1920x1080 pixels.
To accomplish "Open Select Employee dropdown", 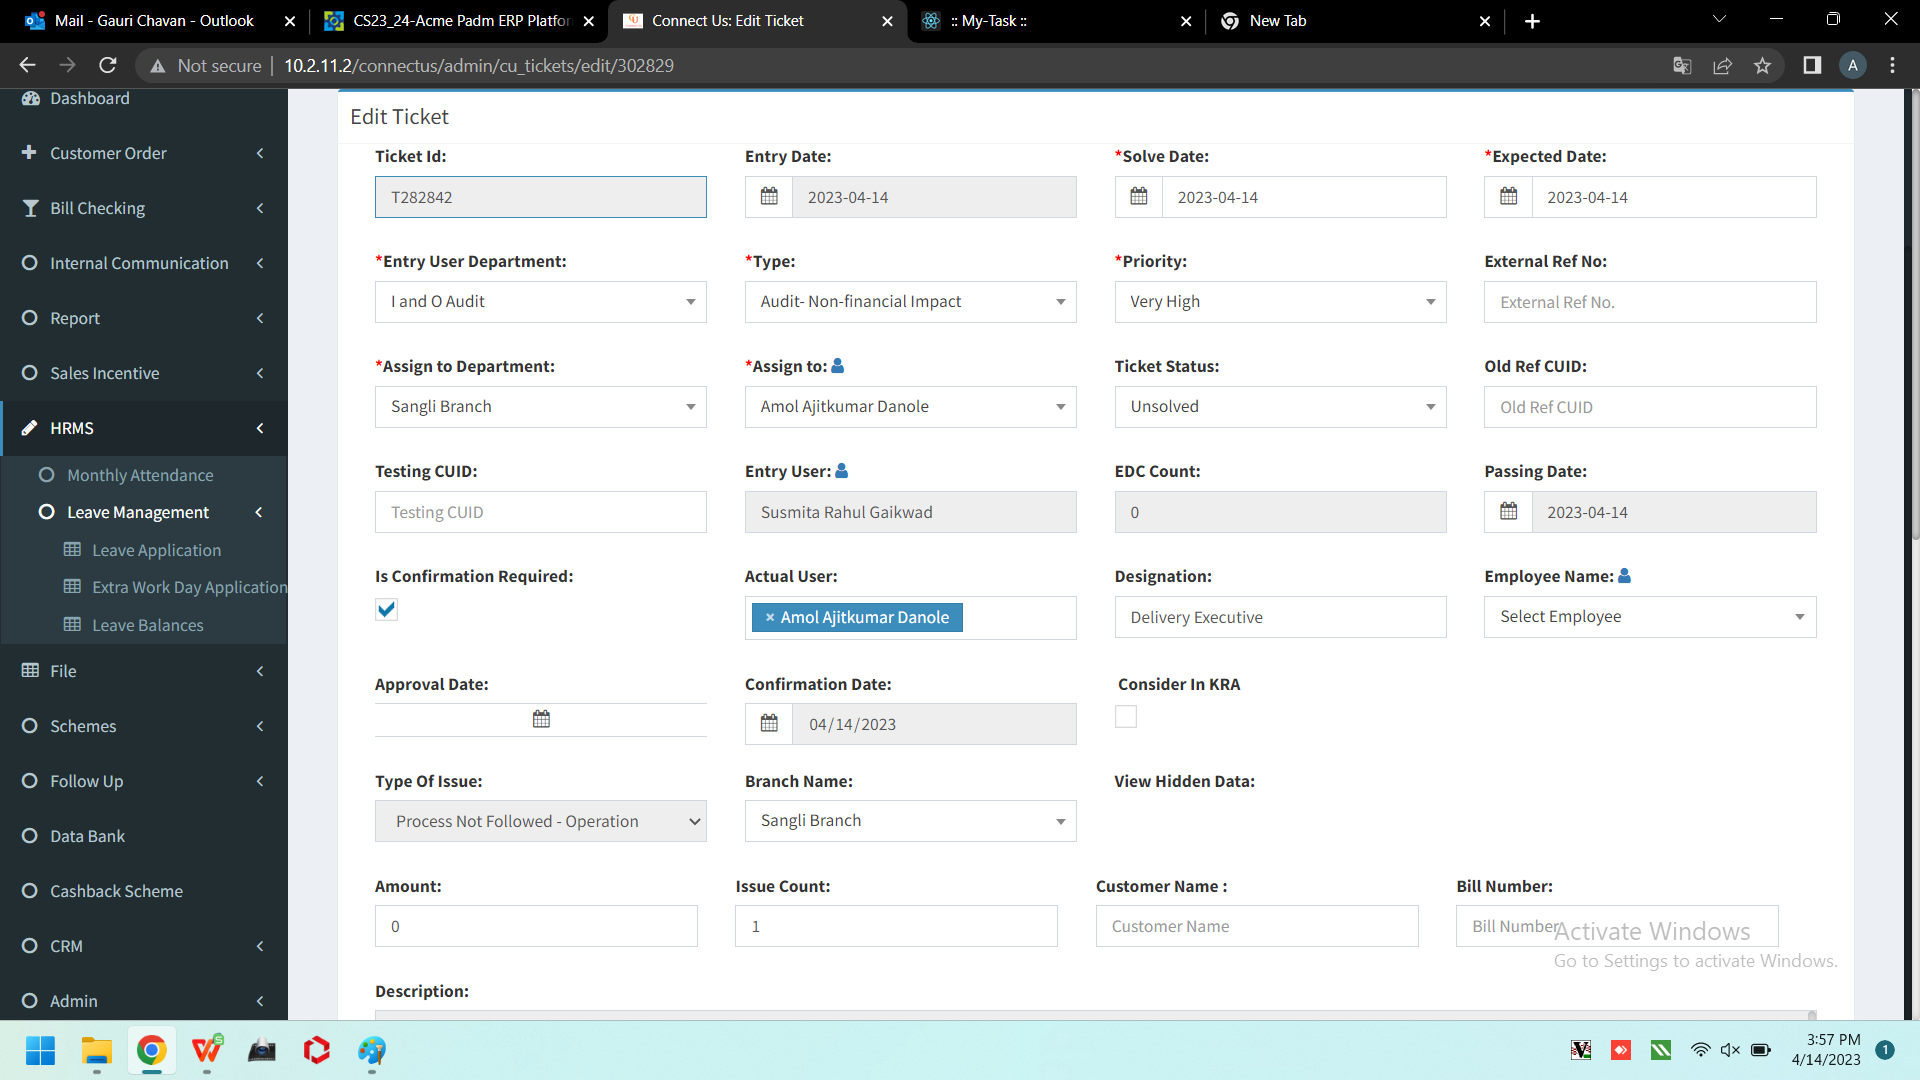I will (x=1650, y=617).
